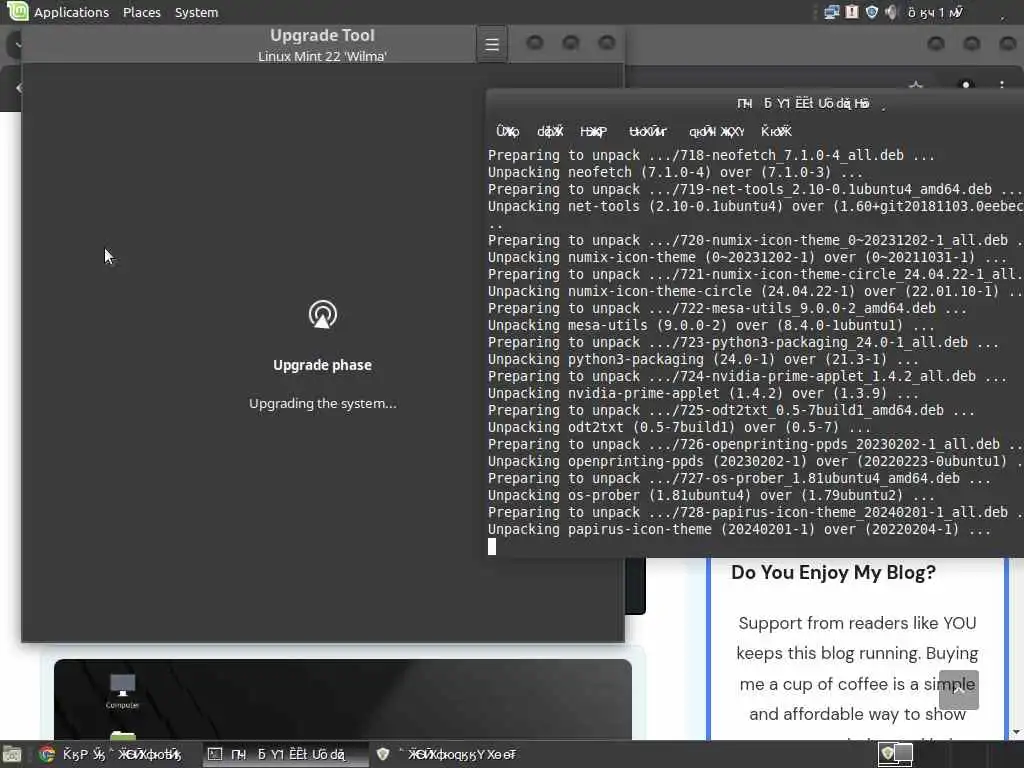The width and height of the screenshot is (1024, 768).
Task: Click the terminal cursor block
Action: pyautogui.click(x=492, y=547)
